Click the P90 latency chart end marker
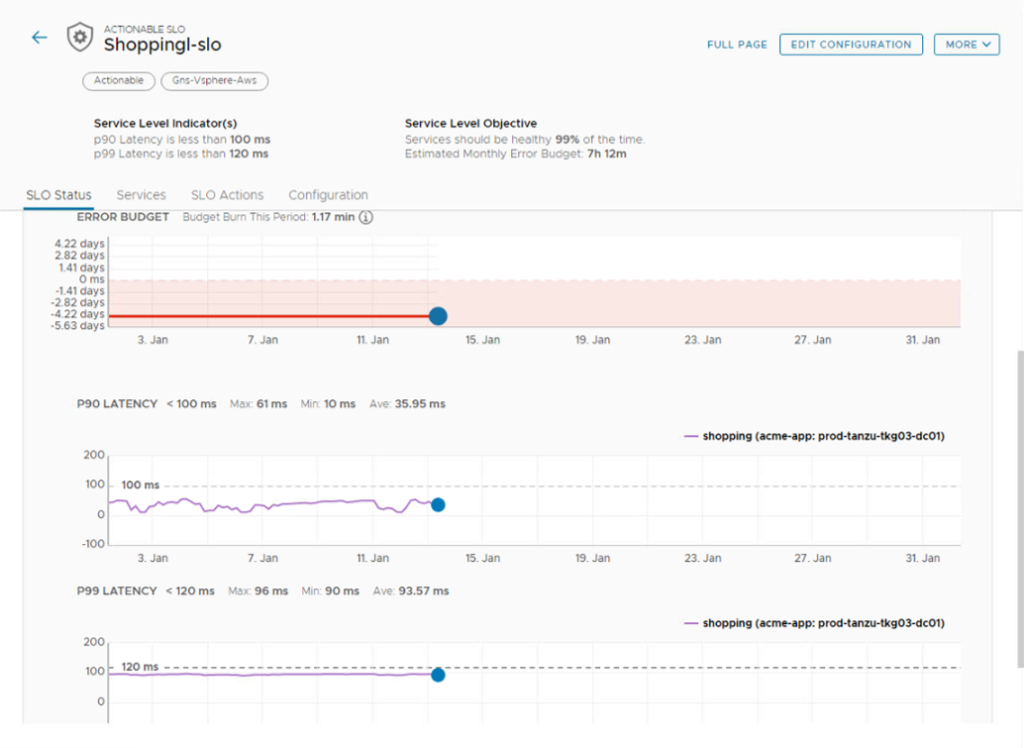The height and width of the screenshot is (748, 1024). (437, 505)
